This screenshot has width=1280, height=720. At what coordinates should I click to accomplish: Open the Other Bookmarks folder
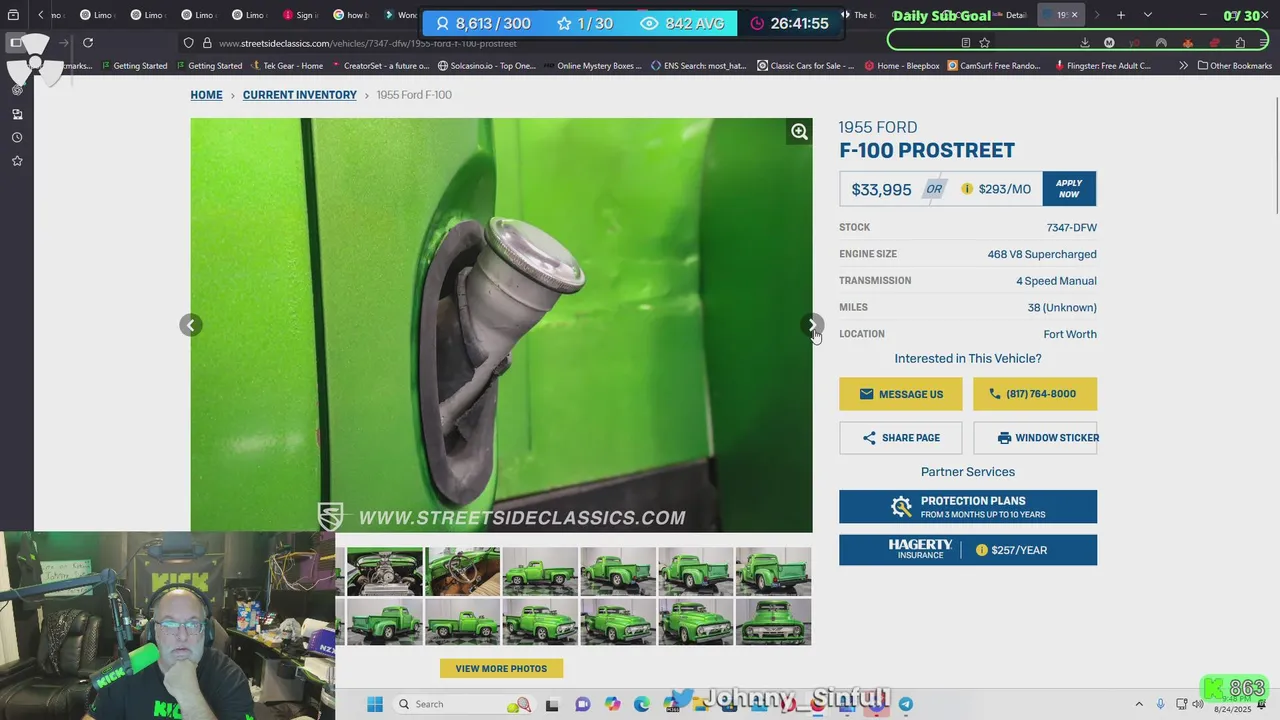1233,66
